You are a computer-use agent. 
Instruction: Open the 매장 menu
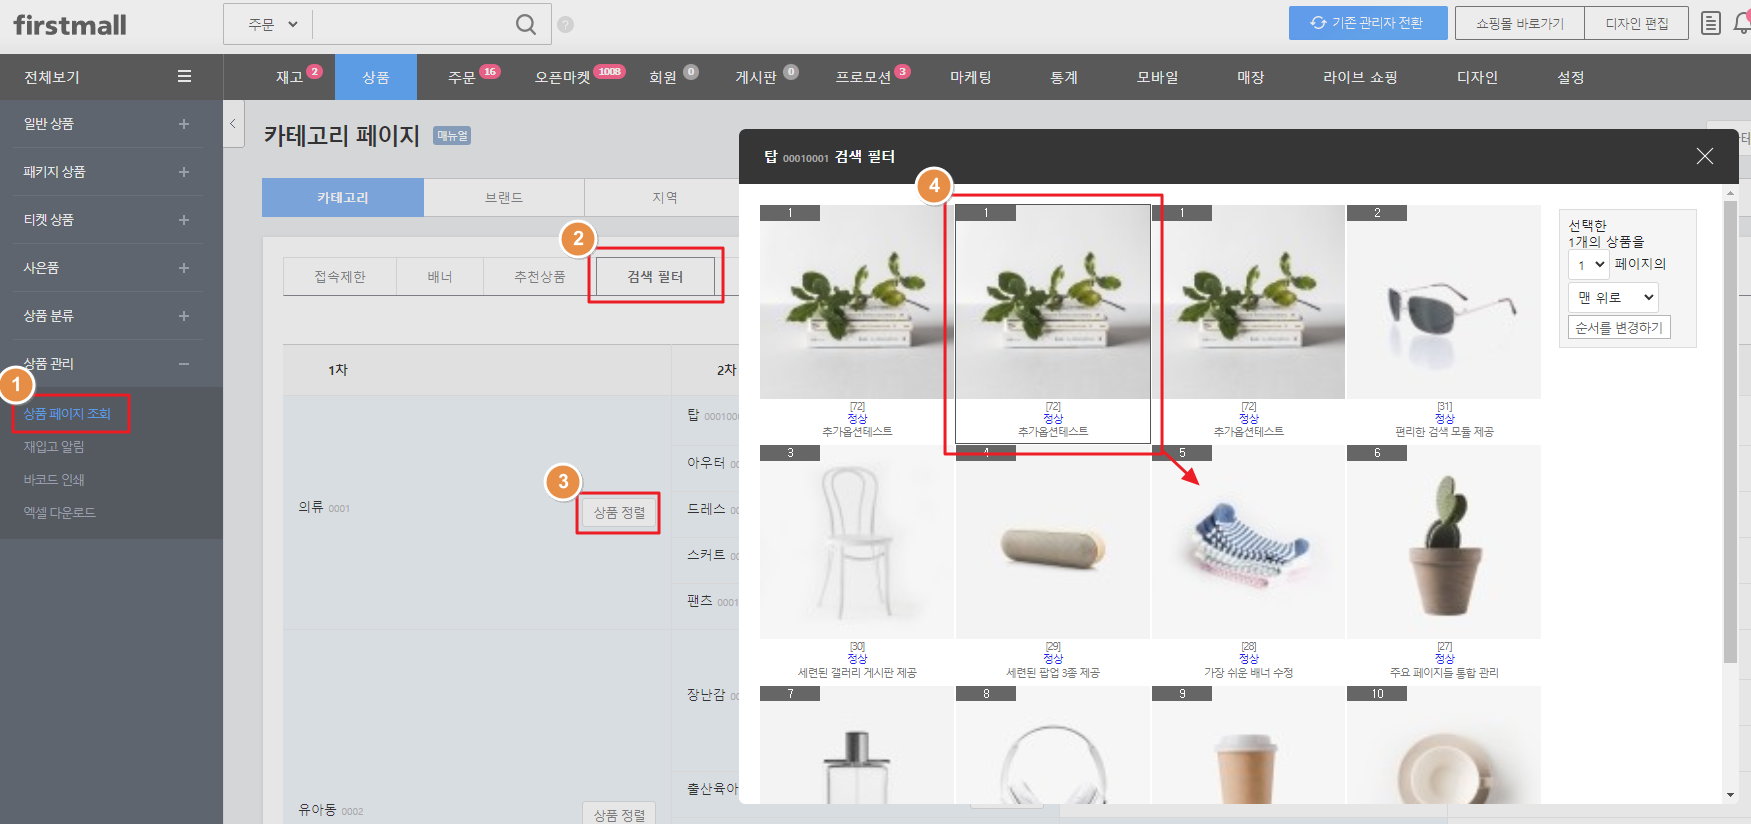[x=1251, y=77]
